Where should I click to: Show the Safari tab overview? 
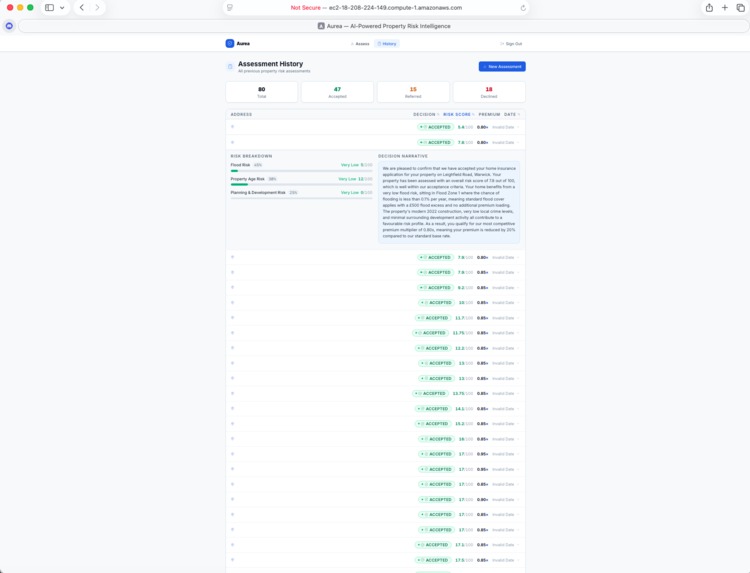point(740,8)
